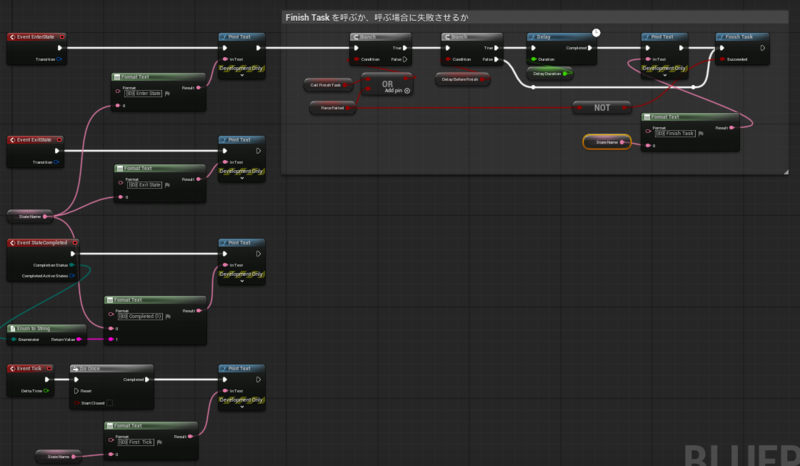Expand the Print Text node after Event StateCompleted
800x466 pixels.
tap(242, 281)
